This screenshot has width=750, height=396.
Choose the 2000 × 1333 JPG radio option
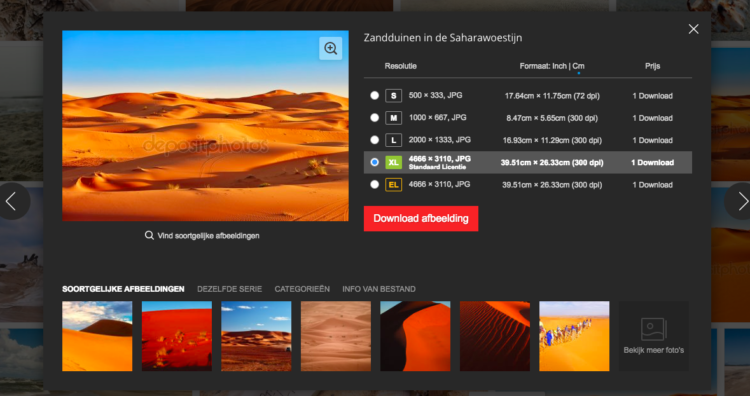[x=375, y=140]
